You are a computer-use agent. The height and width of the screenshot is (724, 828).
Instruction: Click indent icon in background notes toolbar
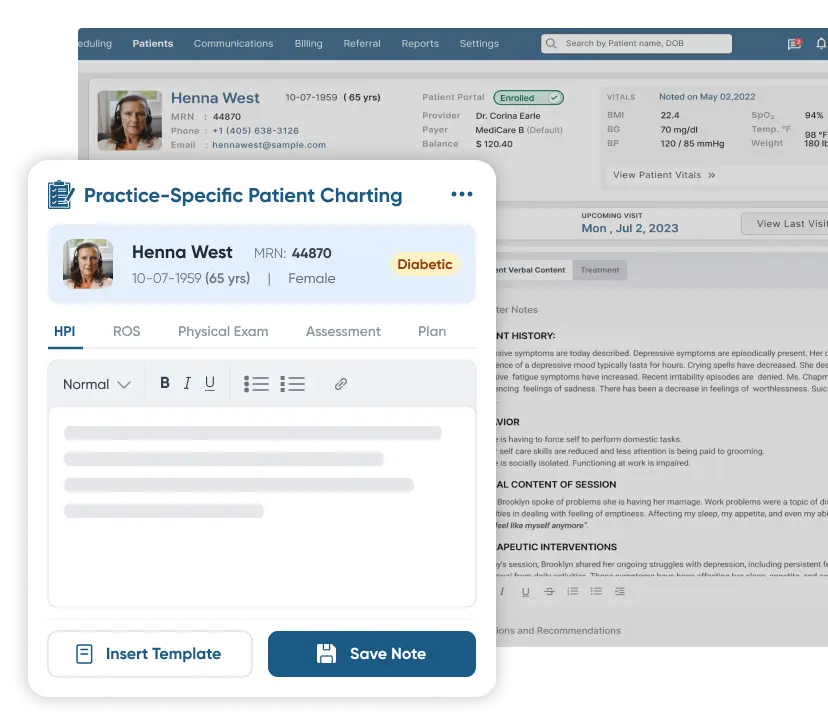coord(620,591)
